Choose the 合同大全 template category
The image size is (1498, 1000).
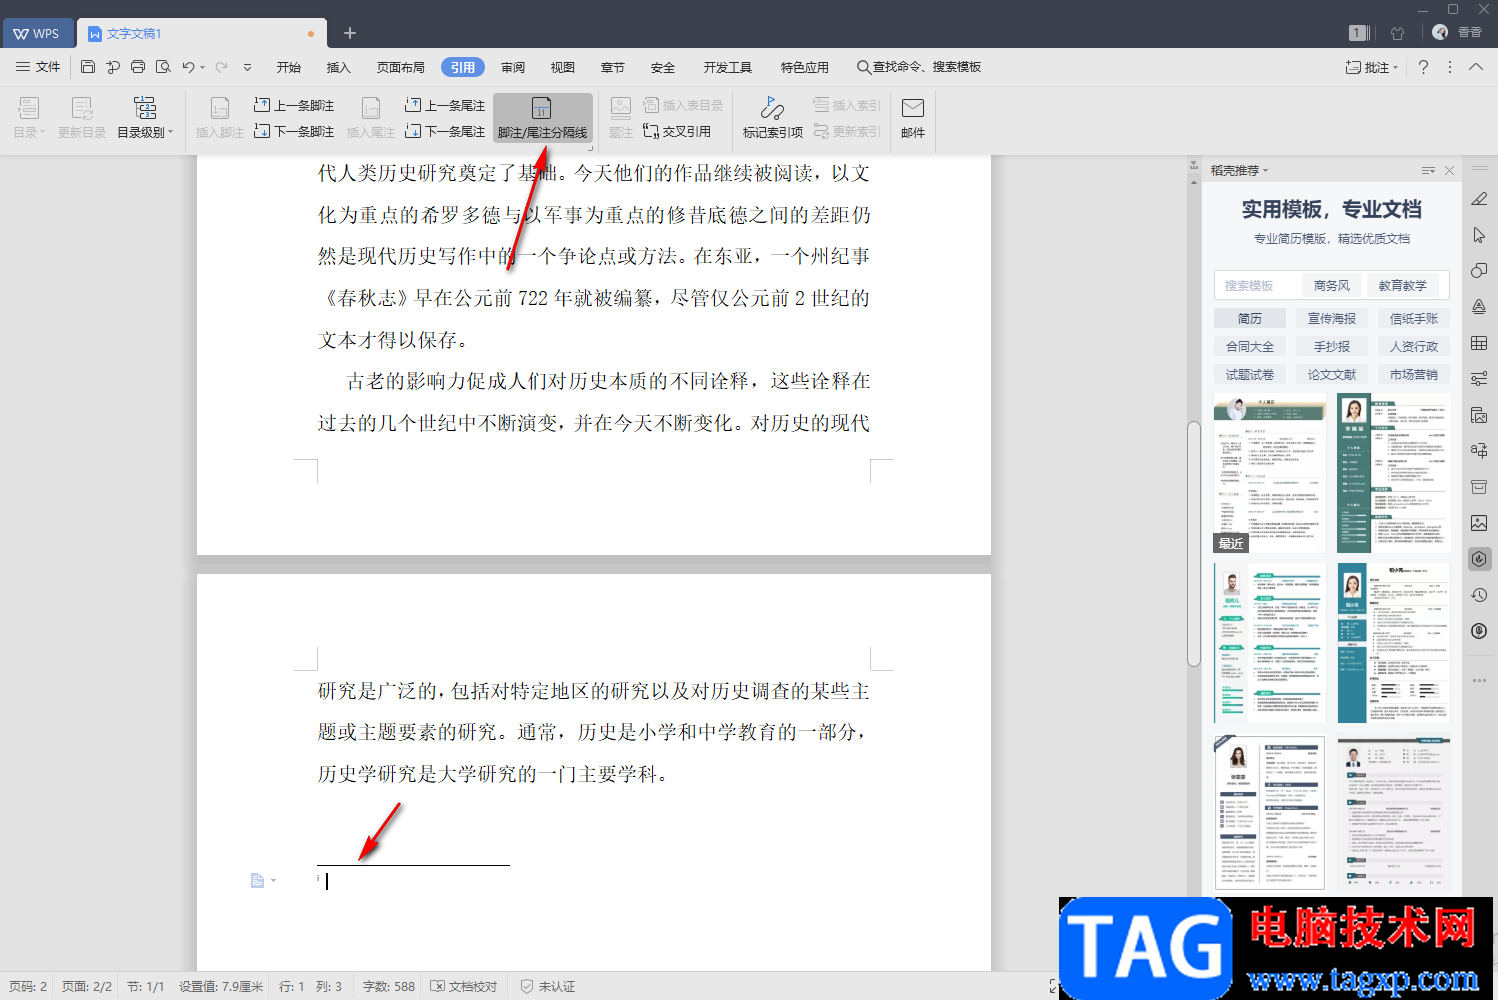[x=1250, y=346]
